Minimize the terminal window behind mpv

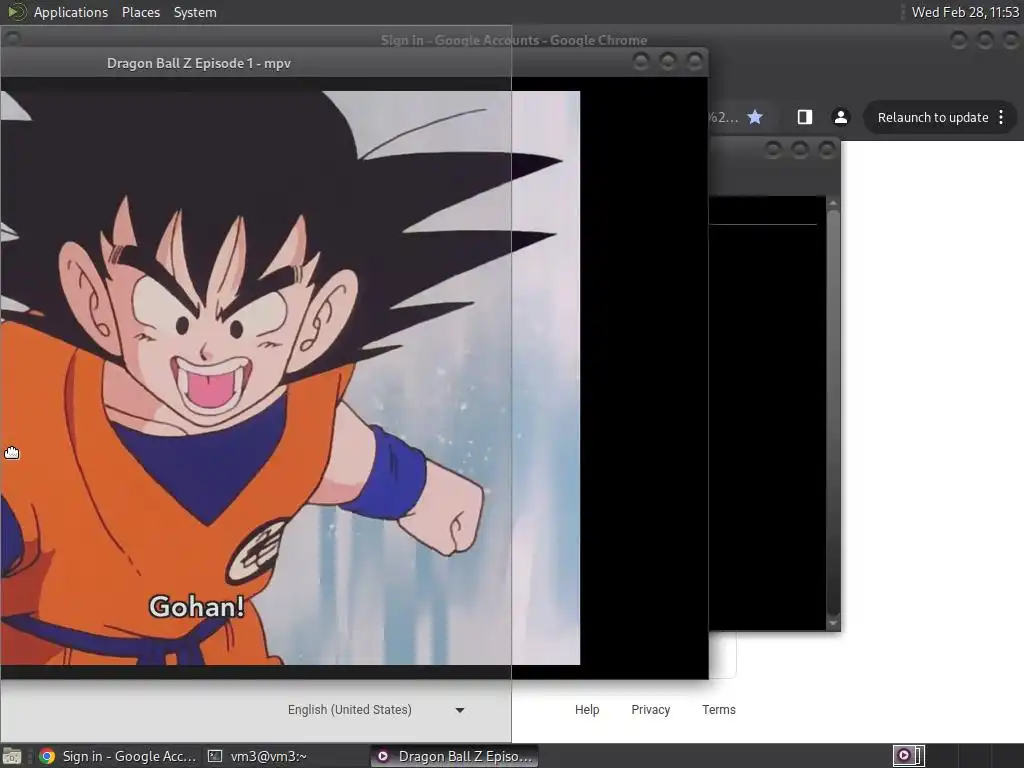click(x=773, y=151)
